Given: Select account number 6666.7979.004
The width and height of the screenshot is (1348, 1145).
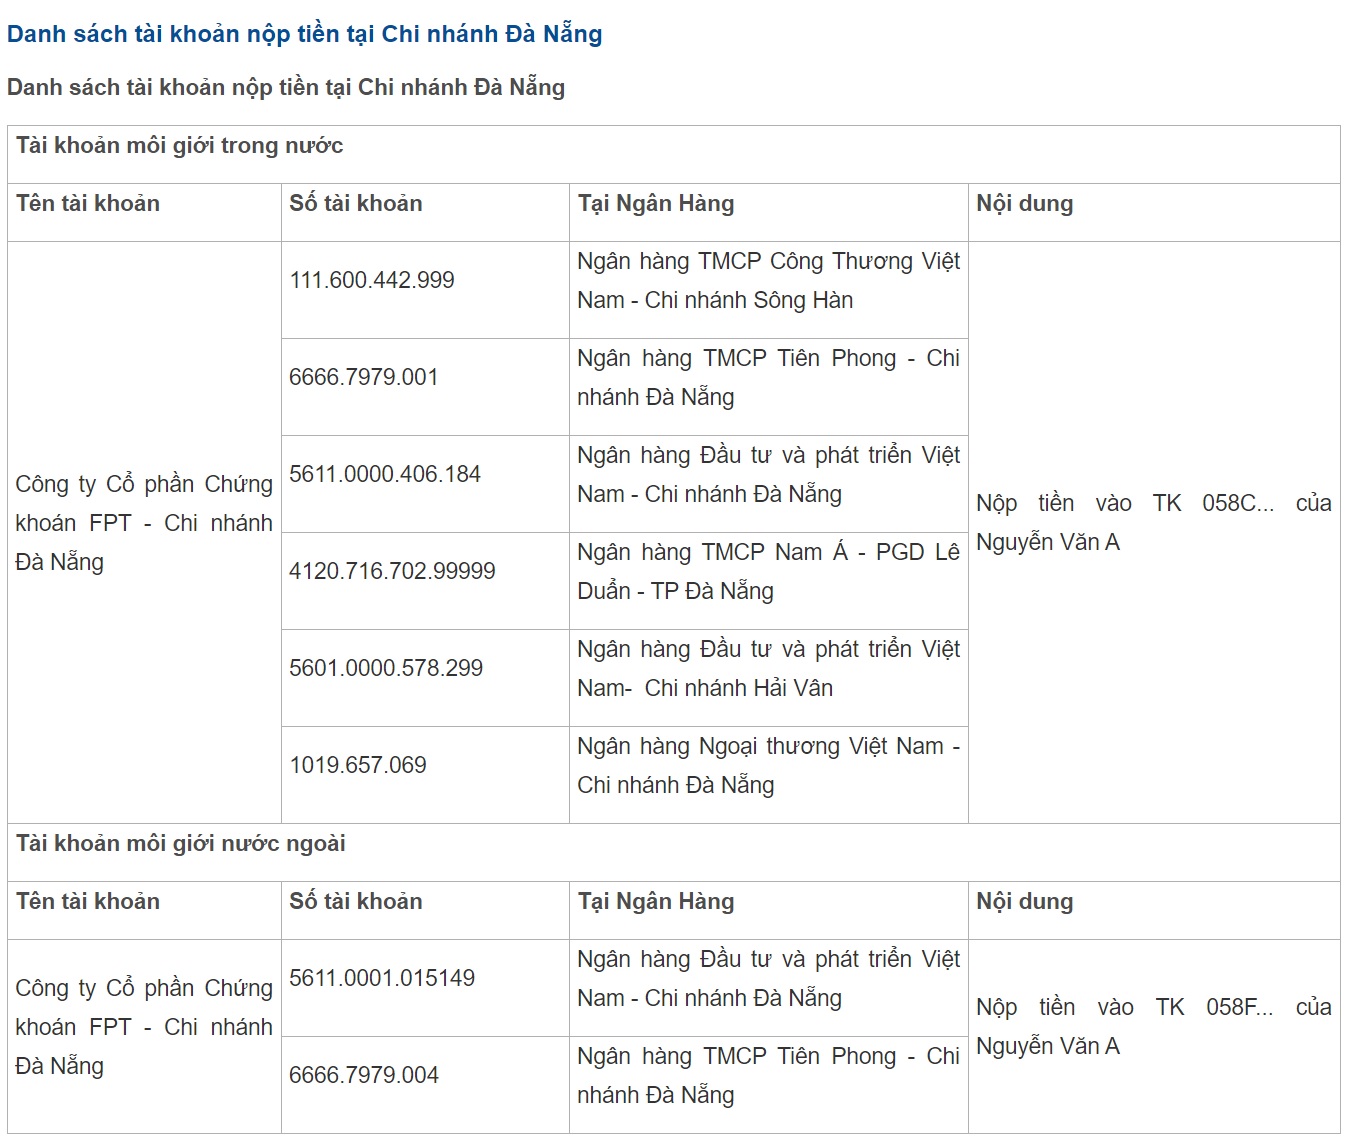Looking at the screenshot, I should (x=363, y=1075).
